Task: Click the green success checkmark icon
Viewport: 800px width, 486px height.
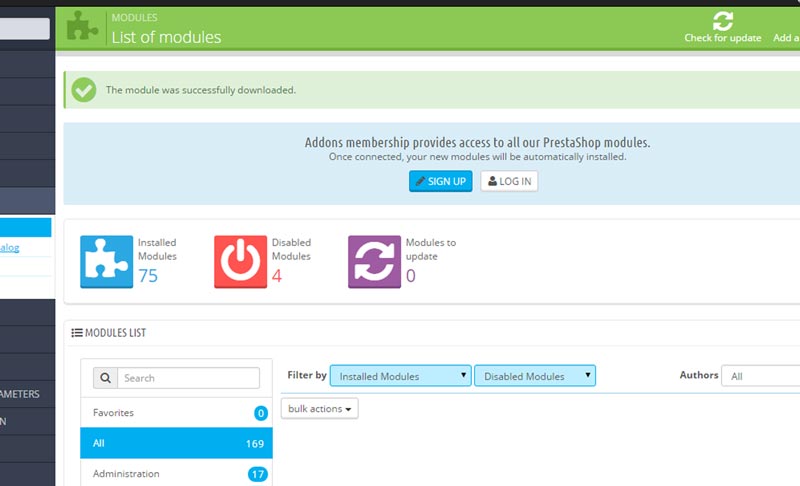Action: (84, 90)
